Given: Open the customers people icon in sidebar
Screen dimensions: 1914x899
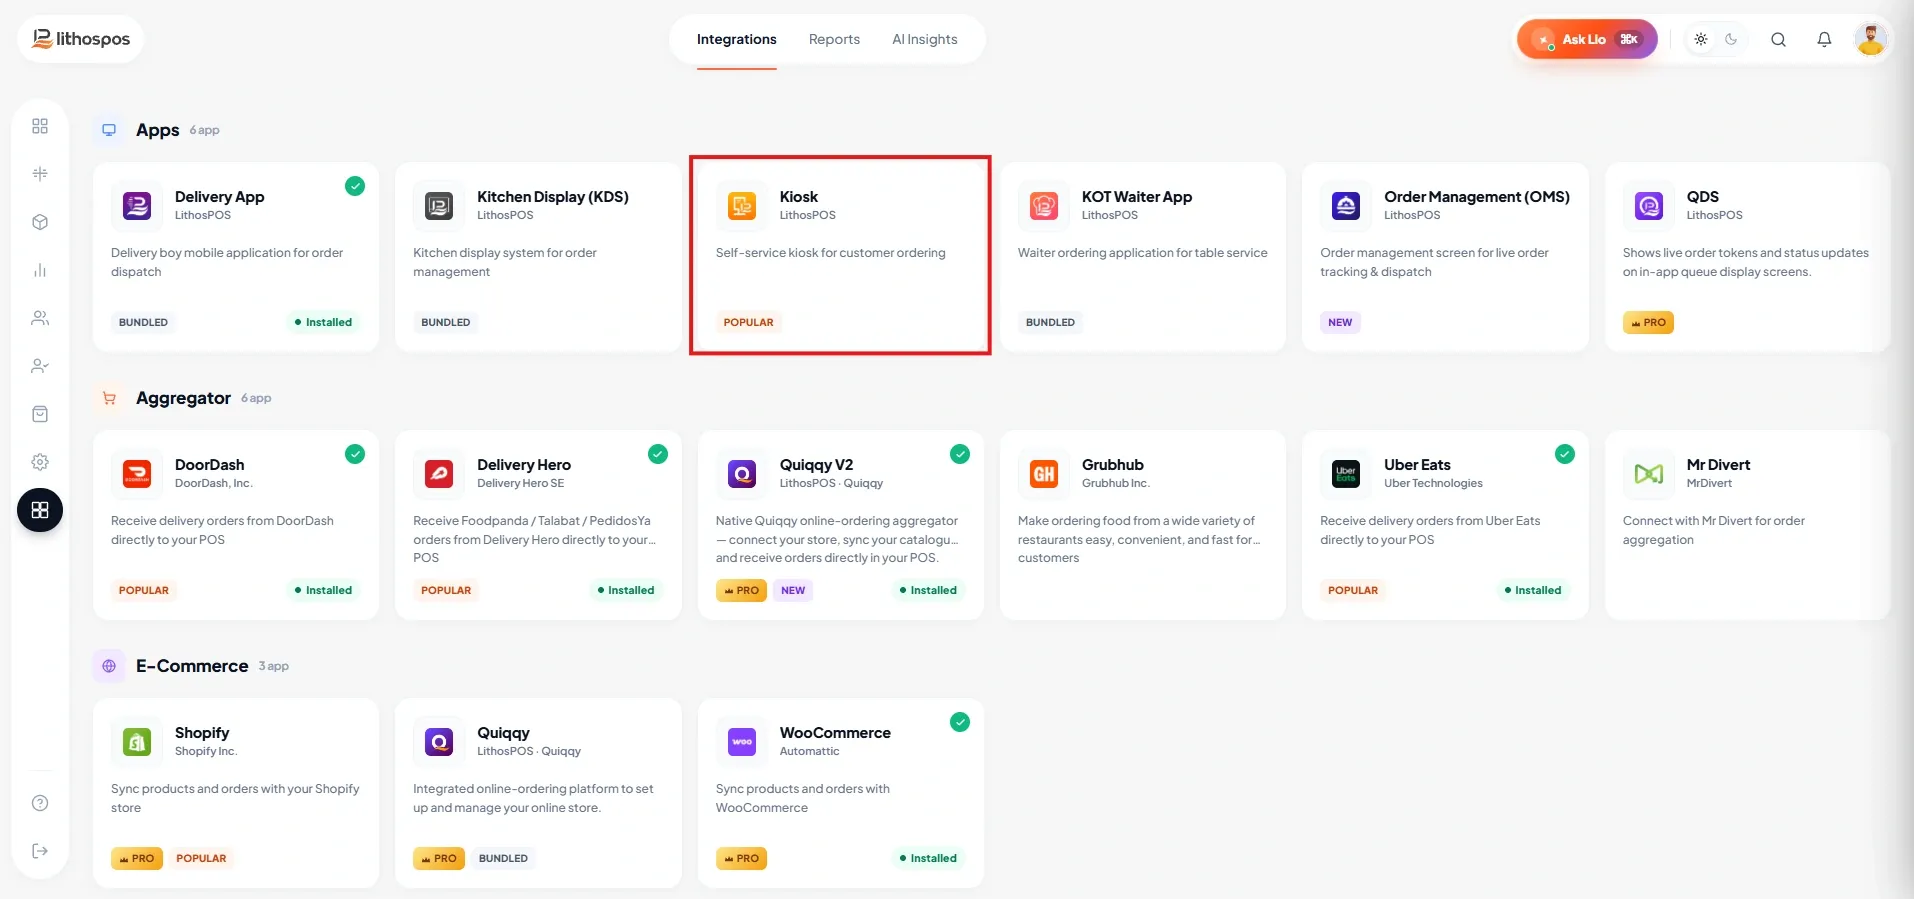Looking at the screenshot, I should [x=40, y=318].
